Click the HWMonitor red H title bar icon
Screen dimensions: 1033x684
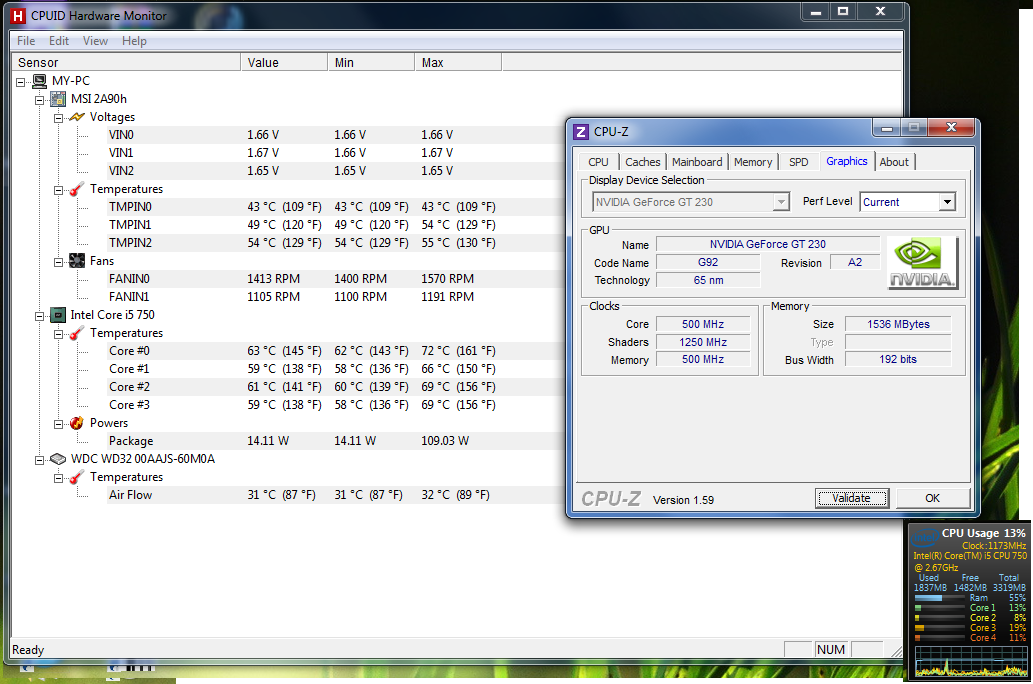pyautogui.click(x=18, y=15)
